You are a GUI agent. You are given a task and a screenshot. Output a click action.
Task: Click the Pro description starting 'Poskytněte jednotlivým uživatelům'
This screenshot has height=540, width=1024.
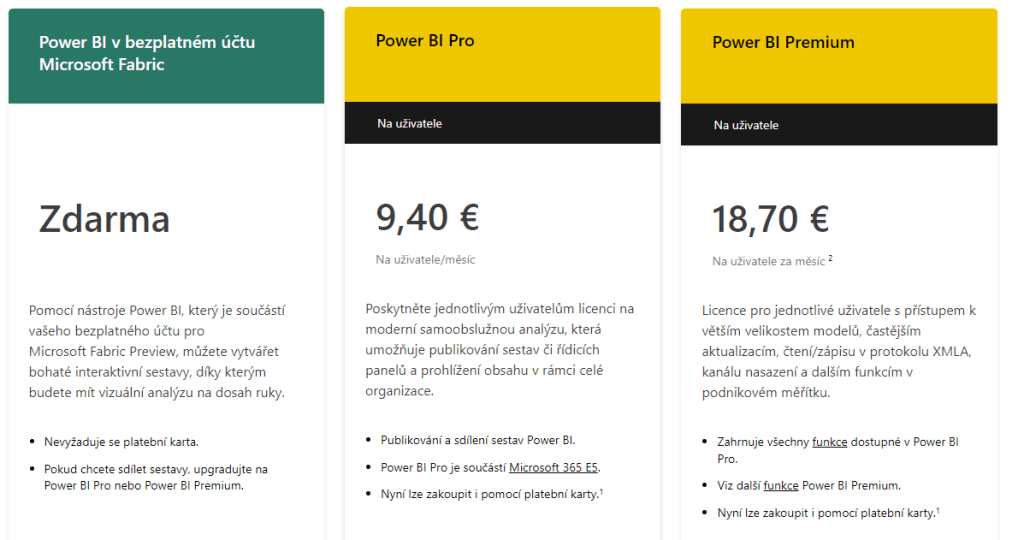pos(500,349)
